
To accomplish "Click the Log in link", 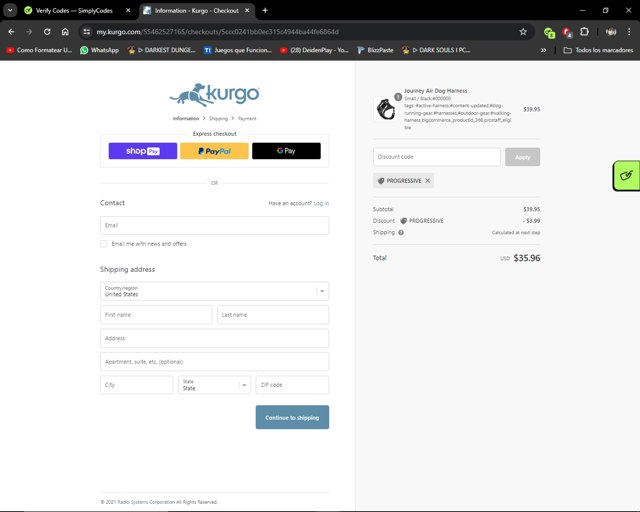I will pyautogui.click(x=321, y=203).
